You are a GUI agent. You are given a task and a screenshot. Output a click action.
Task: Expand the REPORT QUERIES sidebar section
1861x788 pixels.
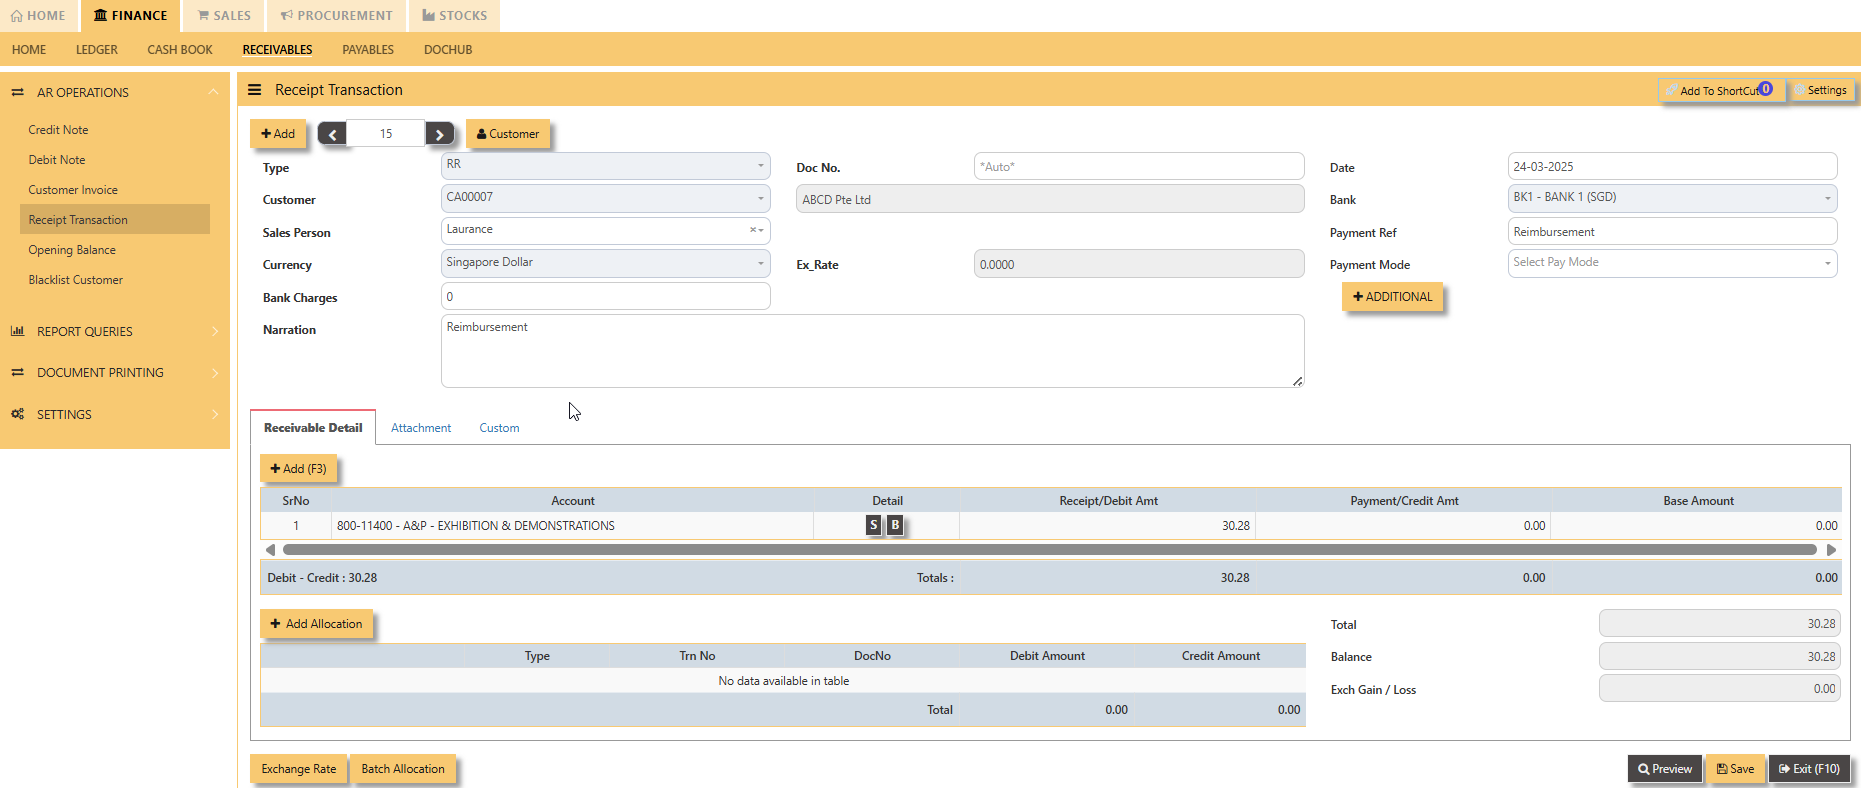point(115,331)
